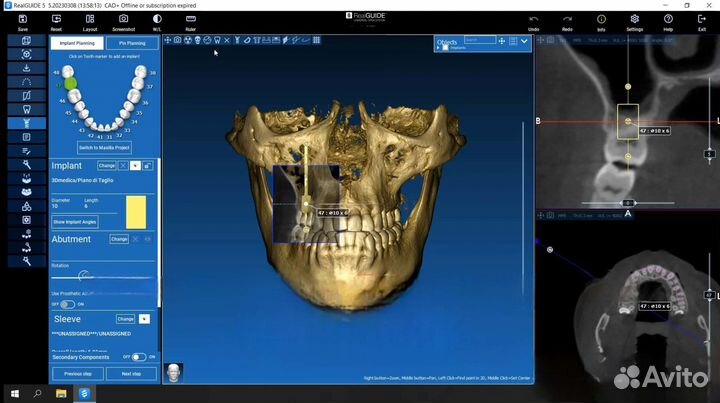The image size is (720, 403).
Task: Open the Info panel
Action: point(601,19)
